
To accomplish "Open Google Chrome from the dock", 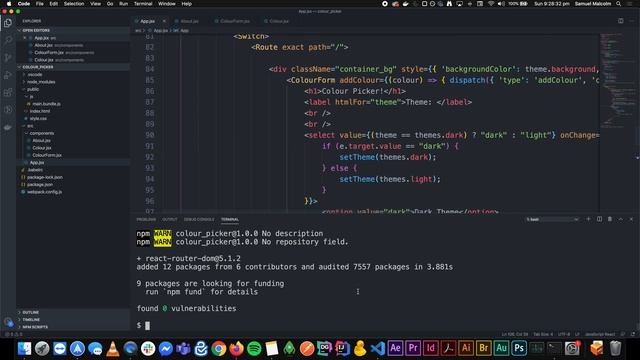I will [219, 349].
